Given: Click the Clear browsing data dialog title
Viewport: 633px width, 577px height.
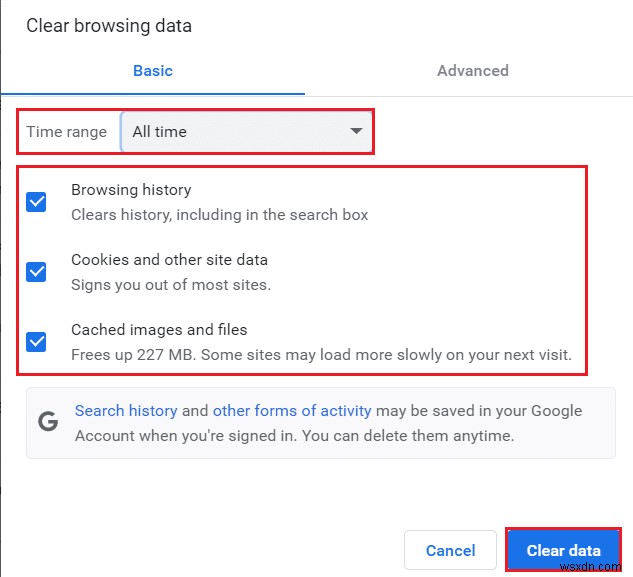Looking at the screenshot, I should click(x=109, y=26).
